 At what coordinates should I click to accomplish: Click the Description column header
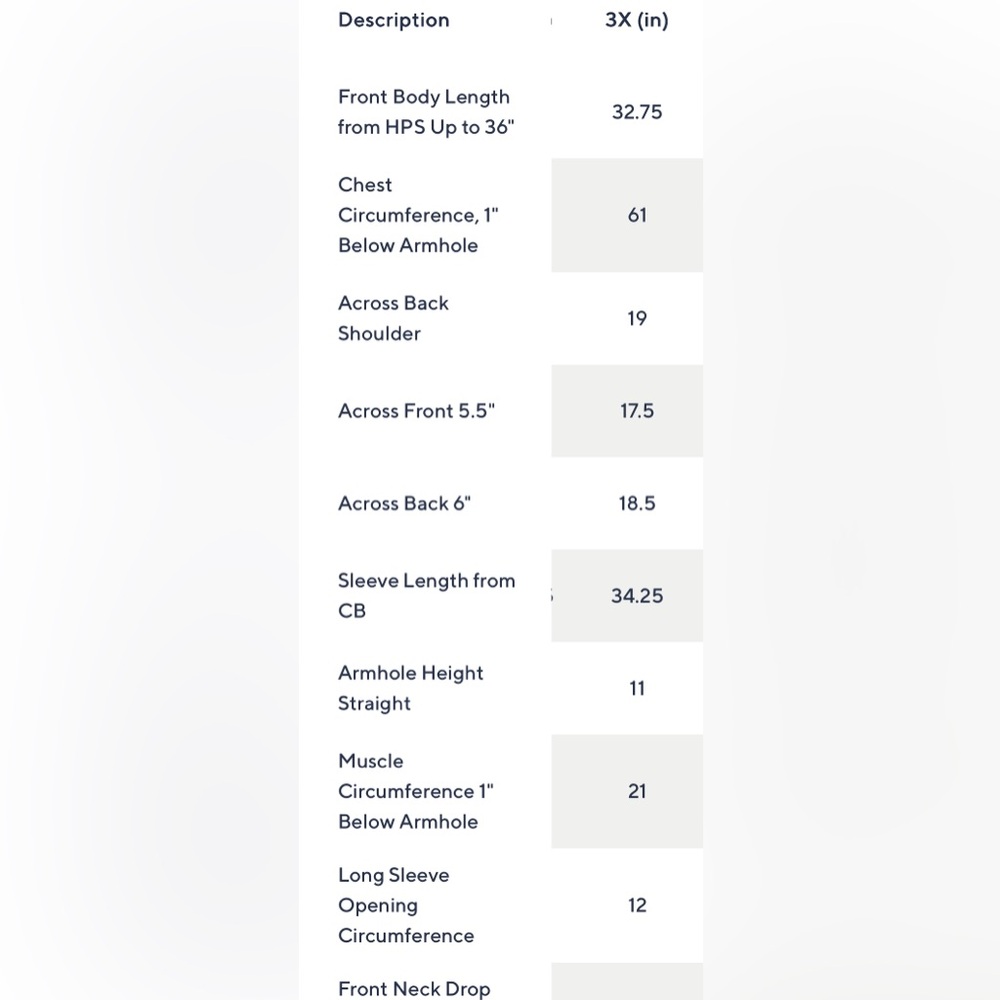tap(393, 20)
